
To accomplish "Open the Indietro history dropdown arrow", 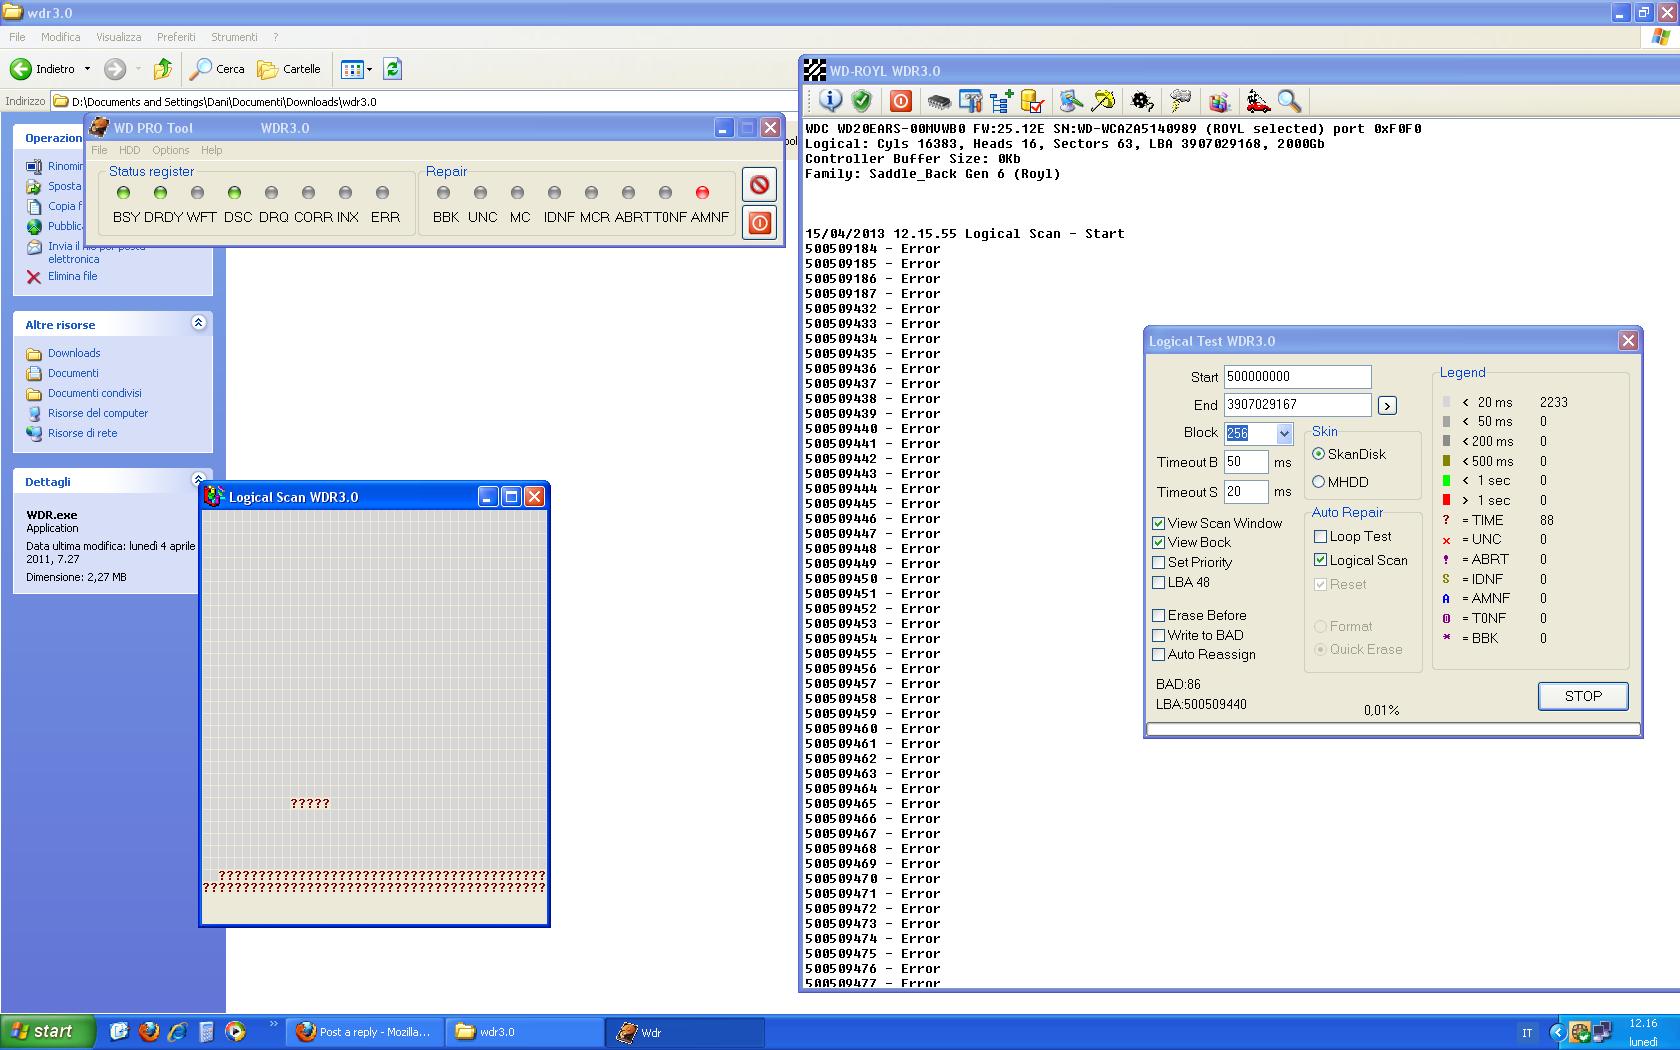I will pos(87,69).
